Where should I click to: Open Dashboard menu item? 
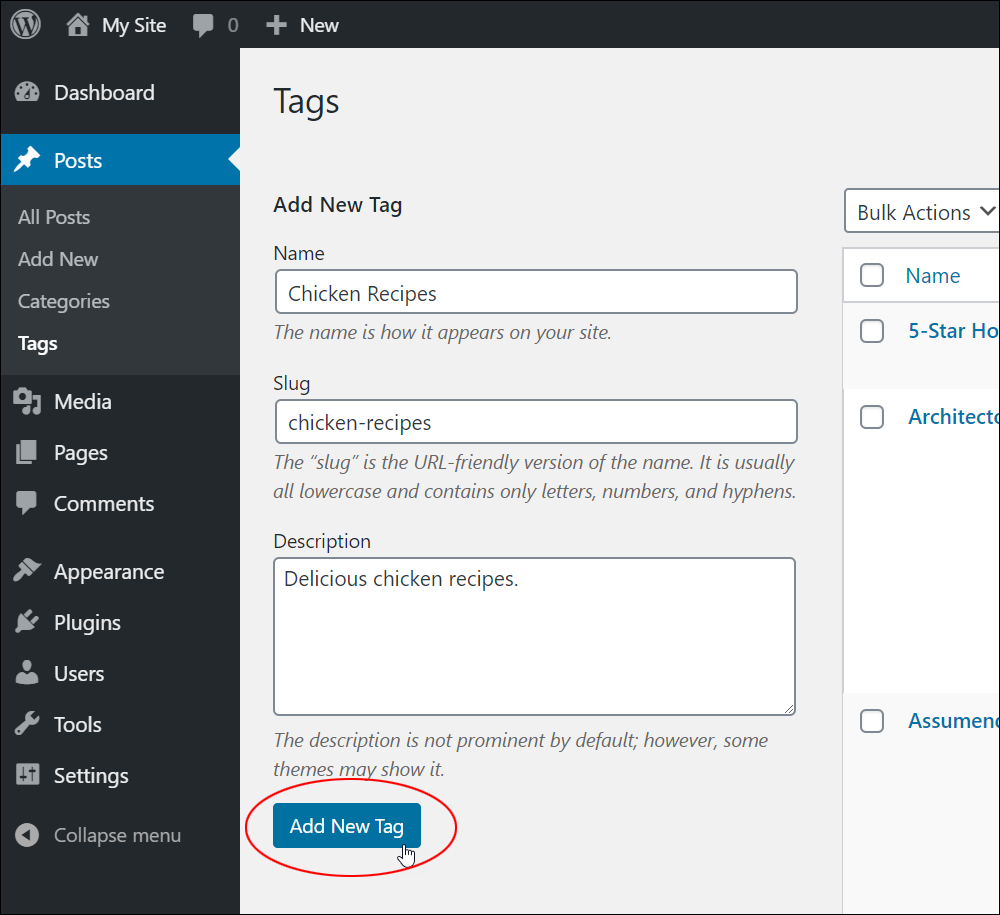pos(105,92)
